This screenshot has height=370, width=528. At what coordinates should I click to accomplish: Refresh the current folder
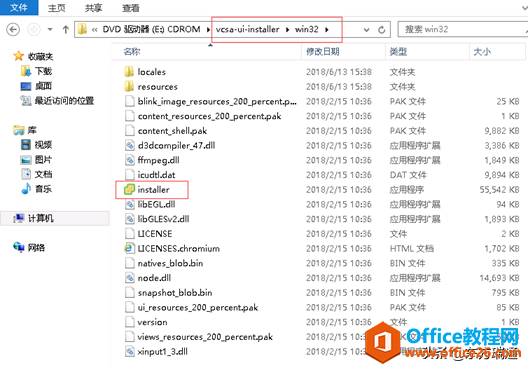(382, 30)
